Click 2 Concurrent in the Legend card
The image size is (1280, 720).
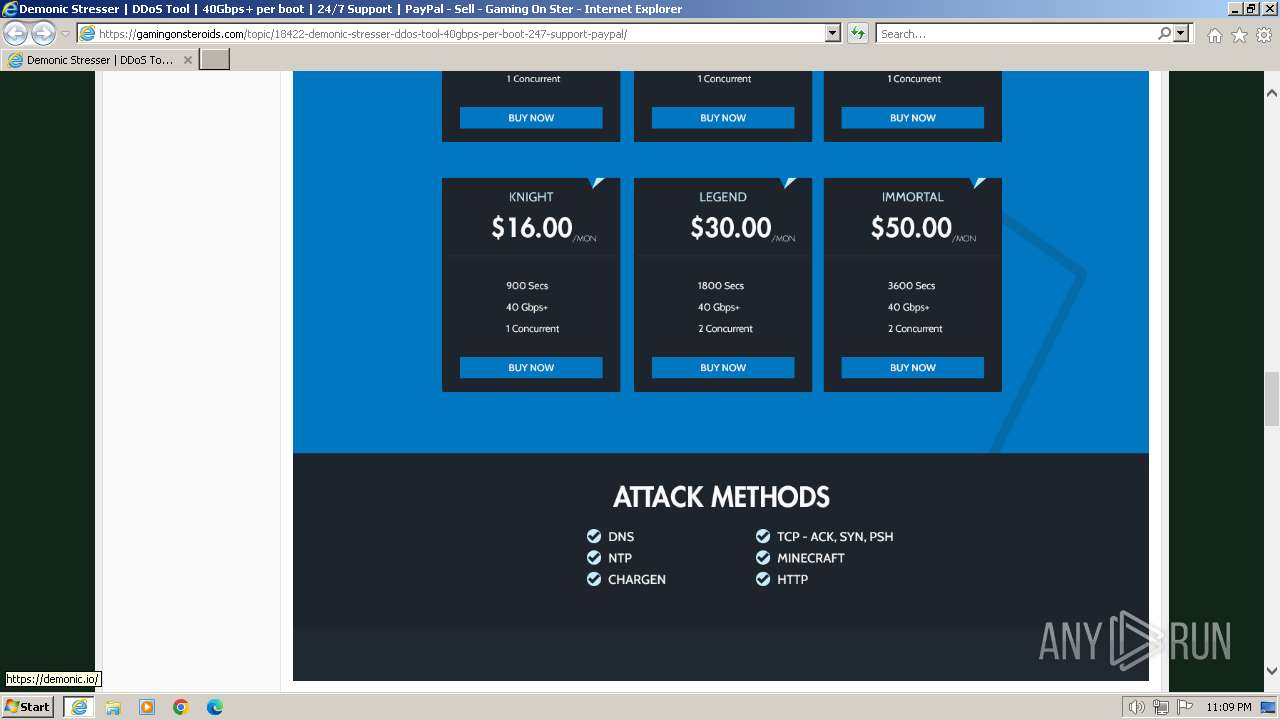pos(725,329)
